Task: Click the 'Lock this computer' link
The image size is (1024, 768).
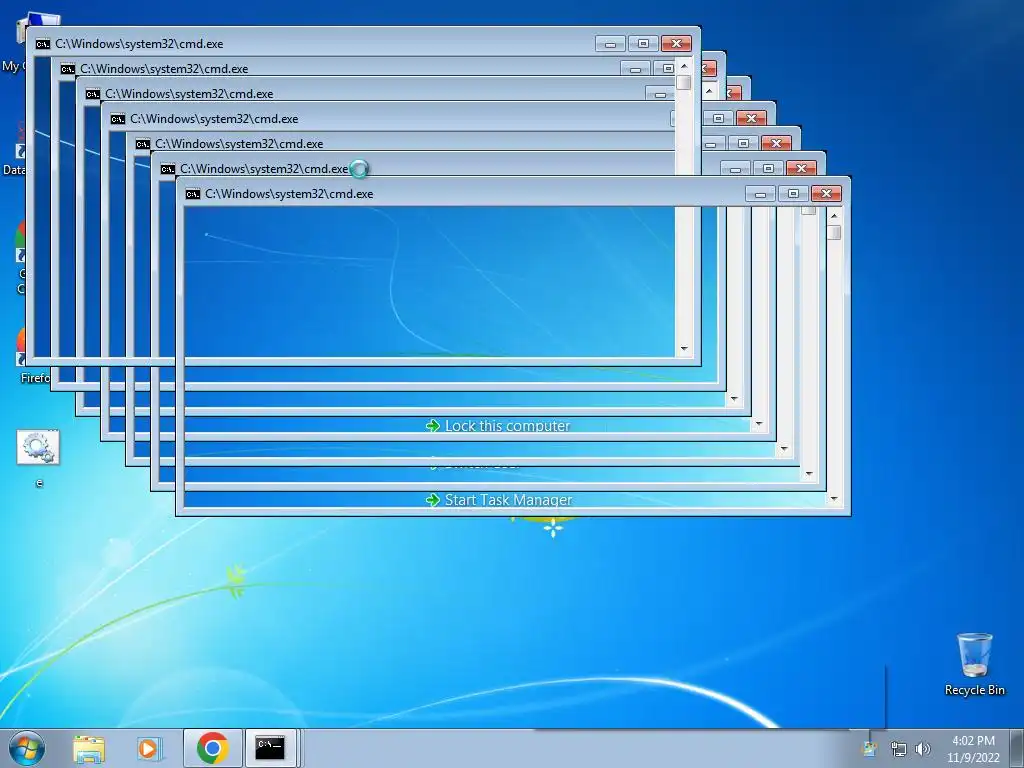Action: point(507,426)
